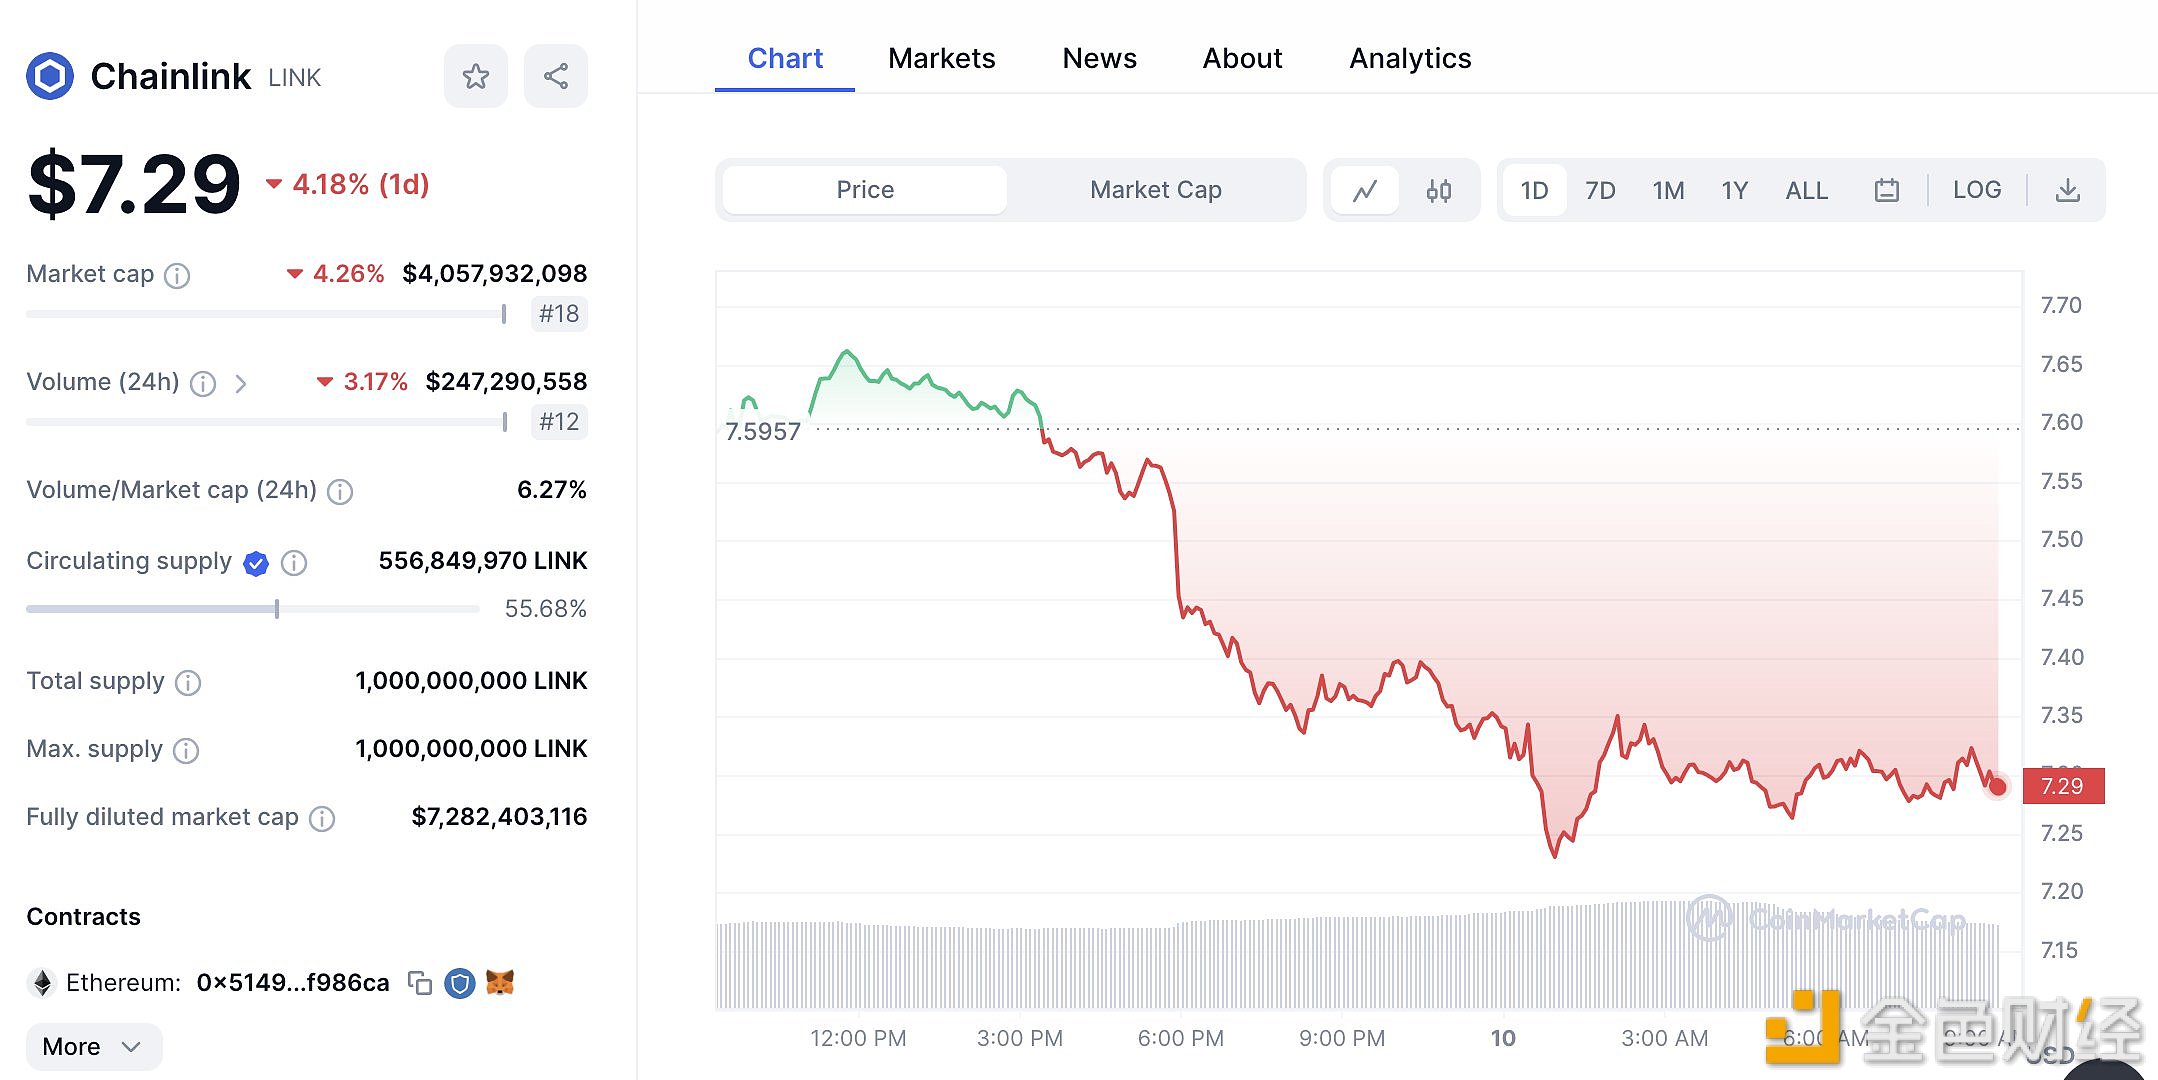Click the volume rank #12 badge
Image resolution: width=2158 pixels, height=1080 pixels.
[x=559, y=422]
